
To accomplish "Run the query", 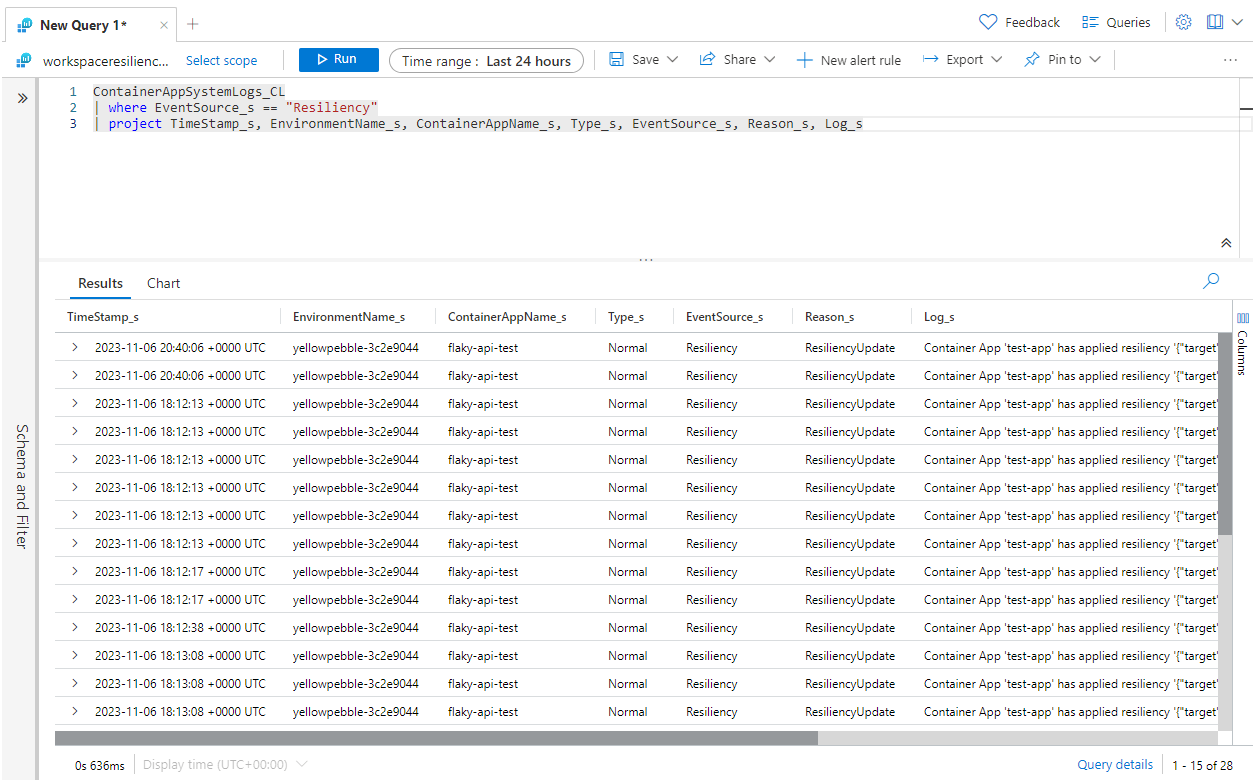I will pos(338,59).
